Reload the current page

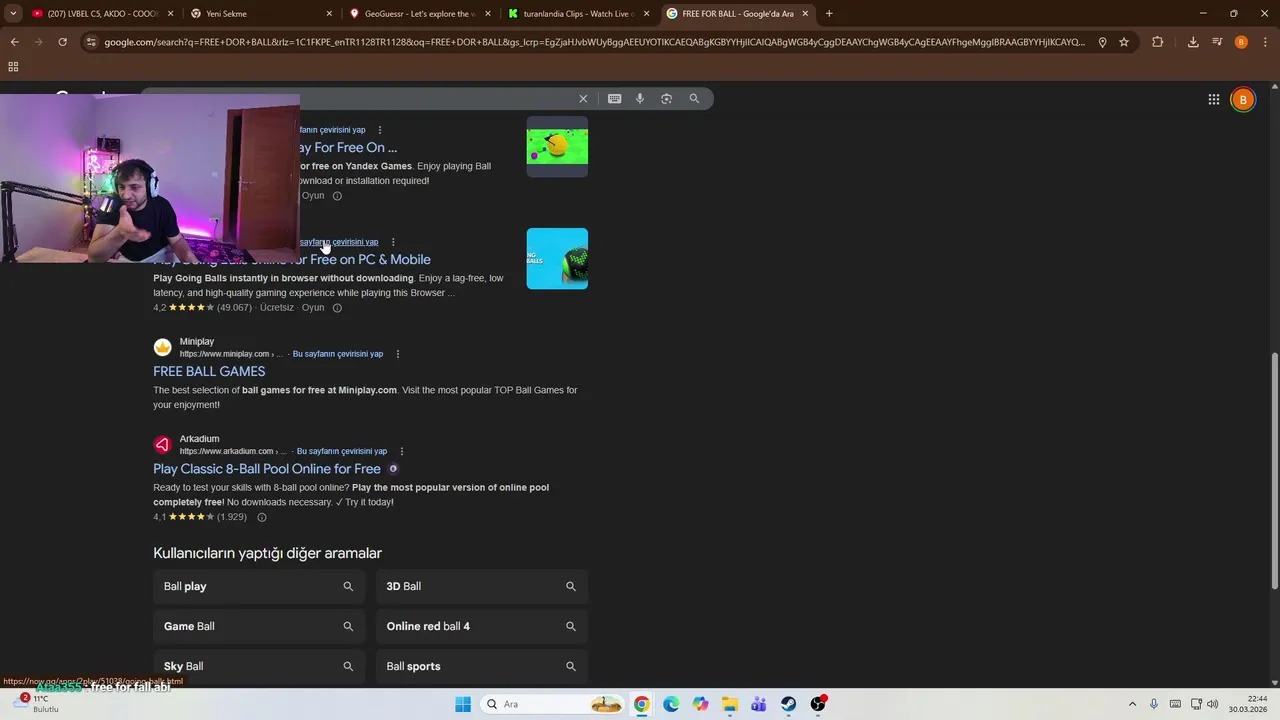62,42
